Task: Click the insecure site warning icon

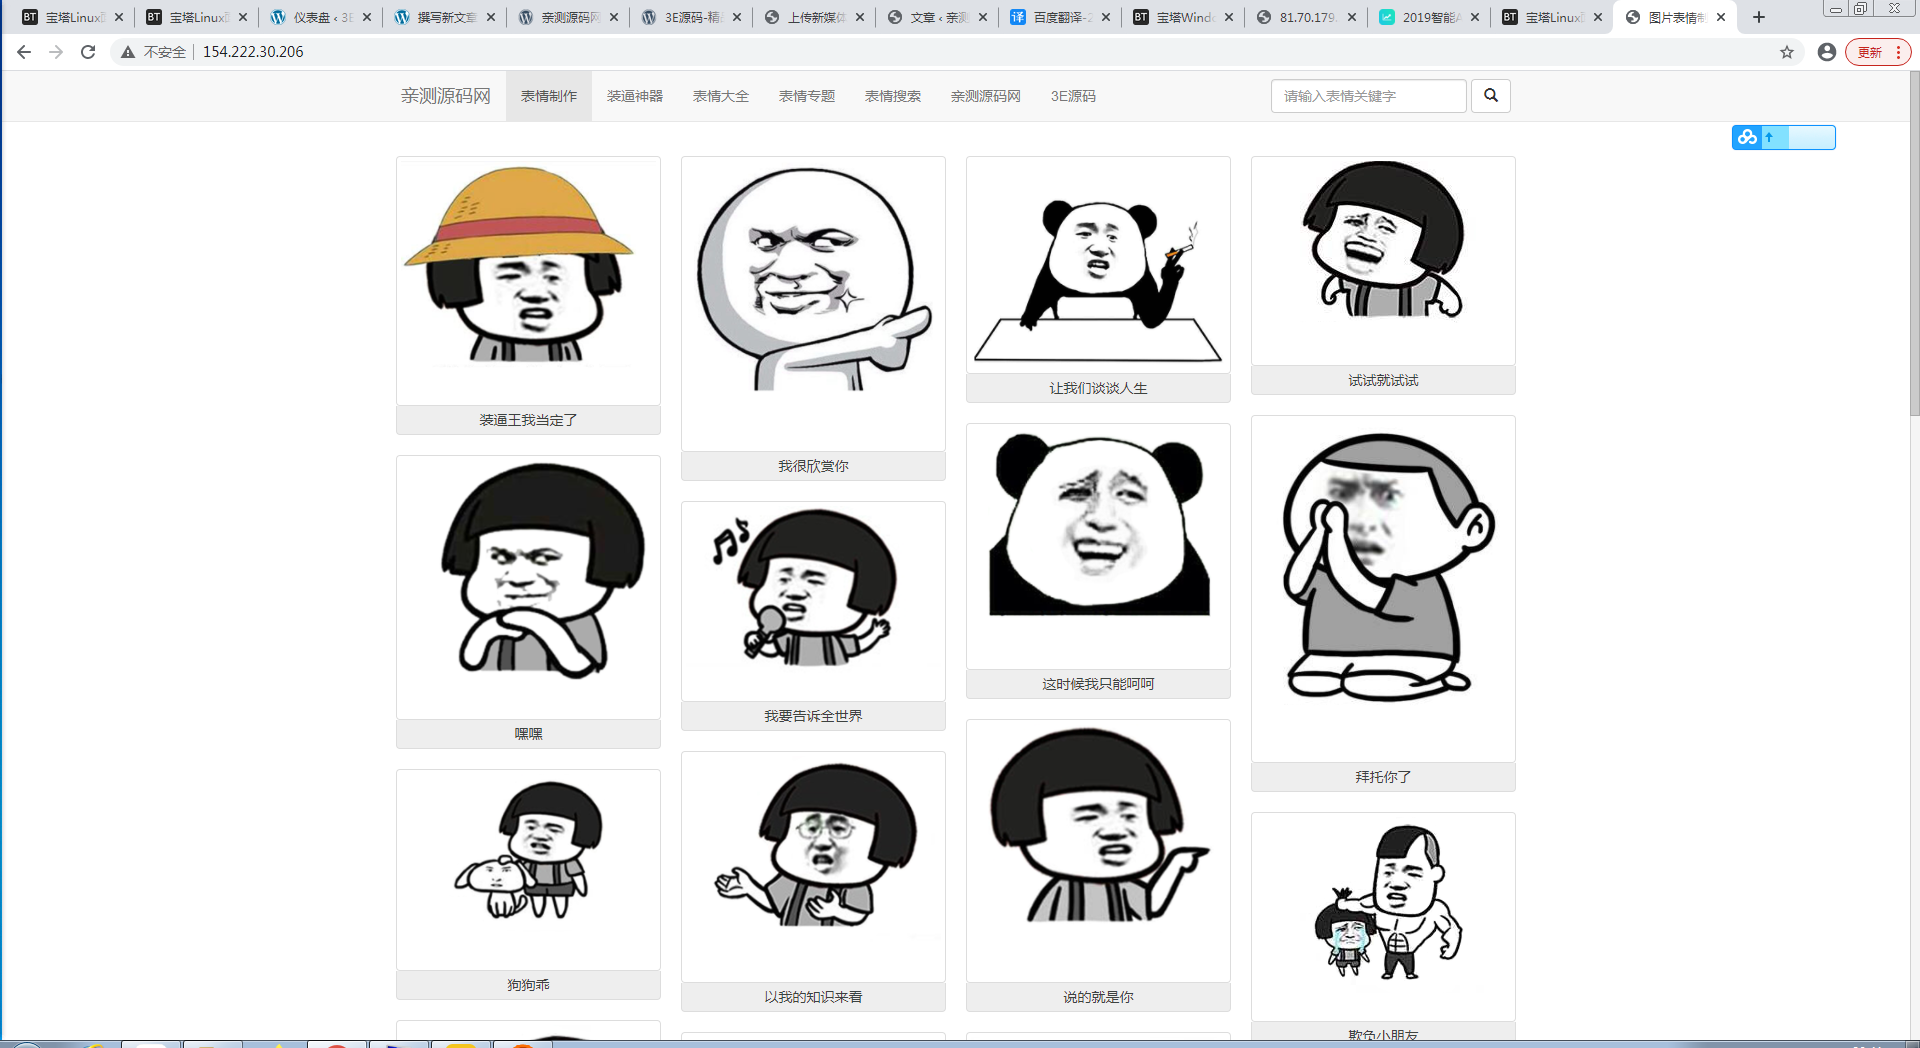Action: click(x=128, y=52)
